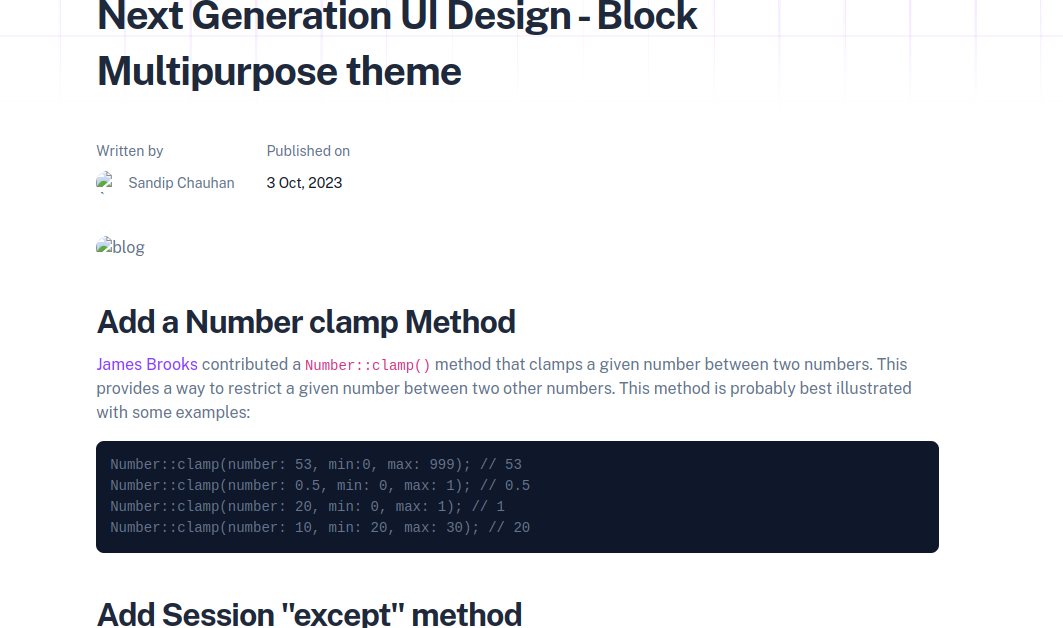Click the published date 3 Oct, 2023

click(x=304, y=183)
